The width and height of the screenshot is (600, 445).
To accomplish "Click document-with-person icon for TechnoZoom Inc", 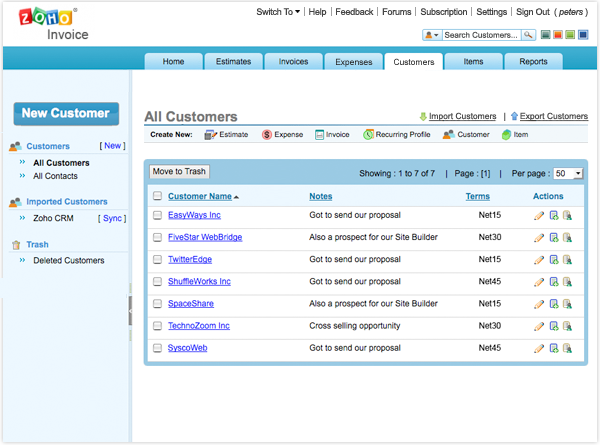I will [567, 326].
